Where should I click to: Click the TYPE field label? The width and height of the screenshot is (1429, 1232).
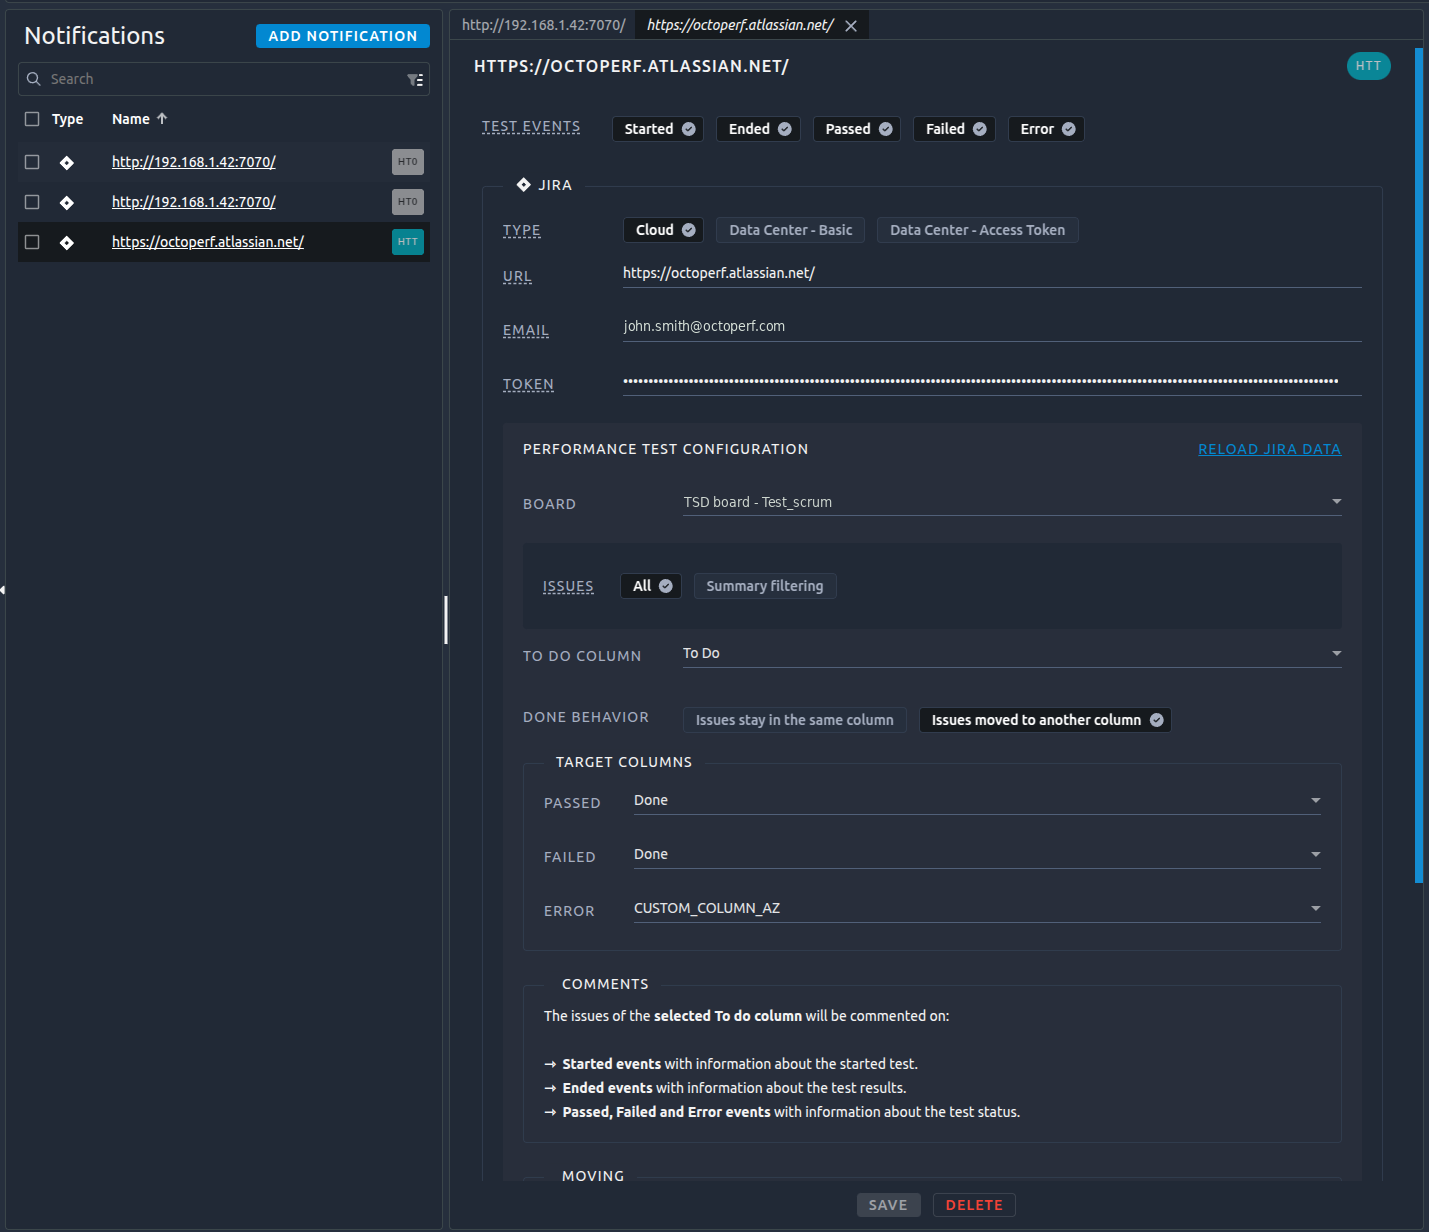click(522, 231)
